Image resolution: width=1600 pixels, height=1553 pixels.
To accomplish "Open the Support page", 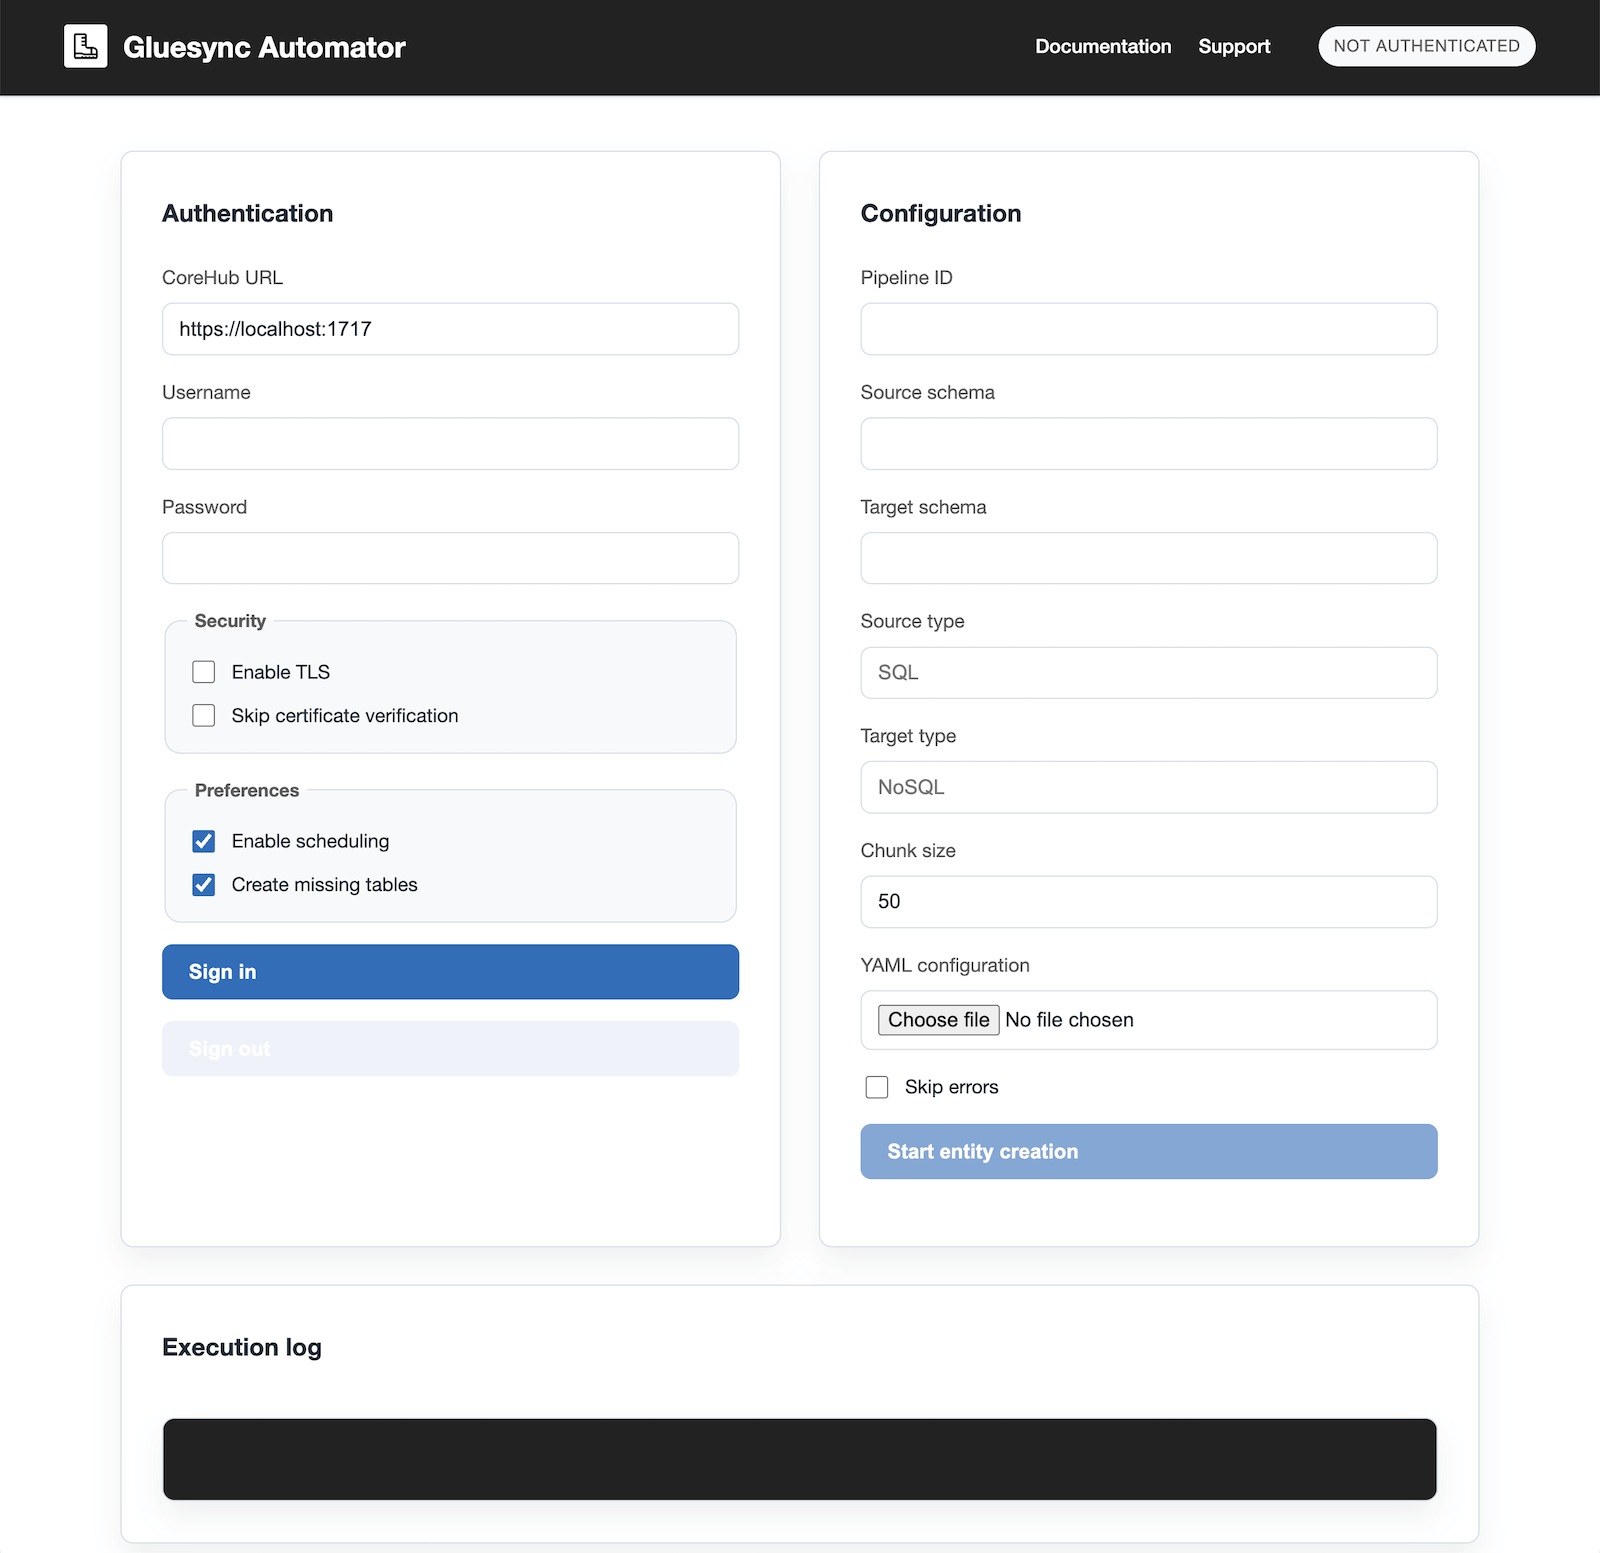I will [x=1234, y=46].
